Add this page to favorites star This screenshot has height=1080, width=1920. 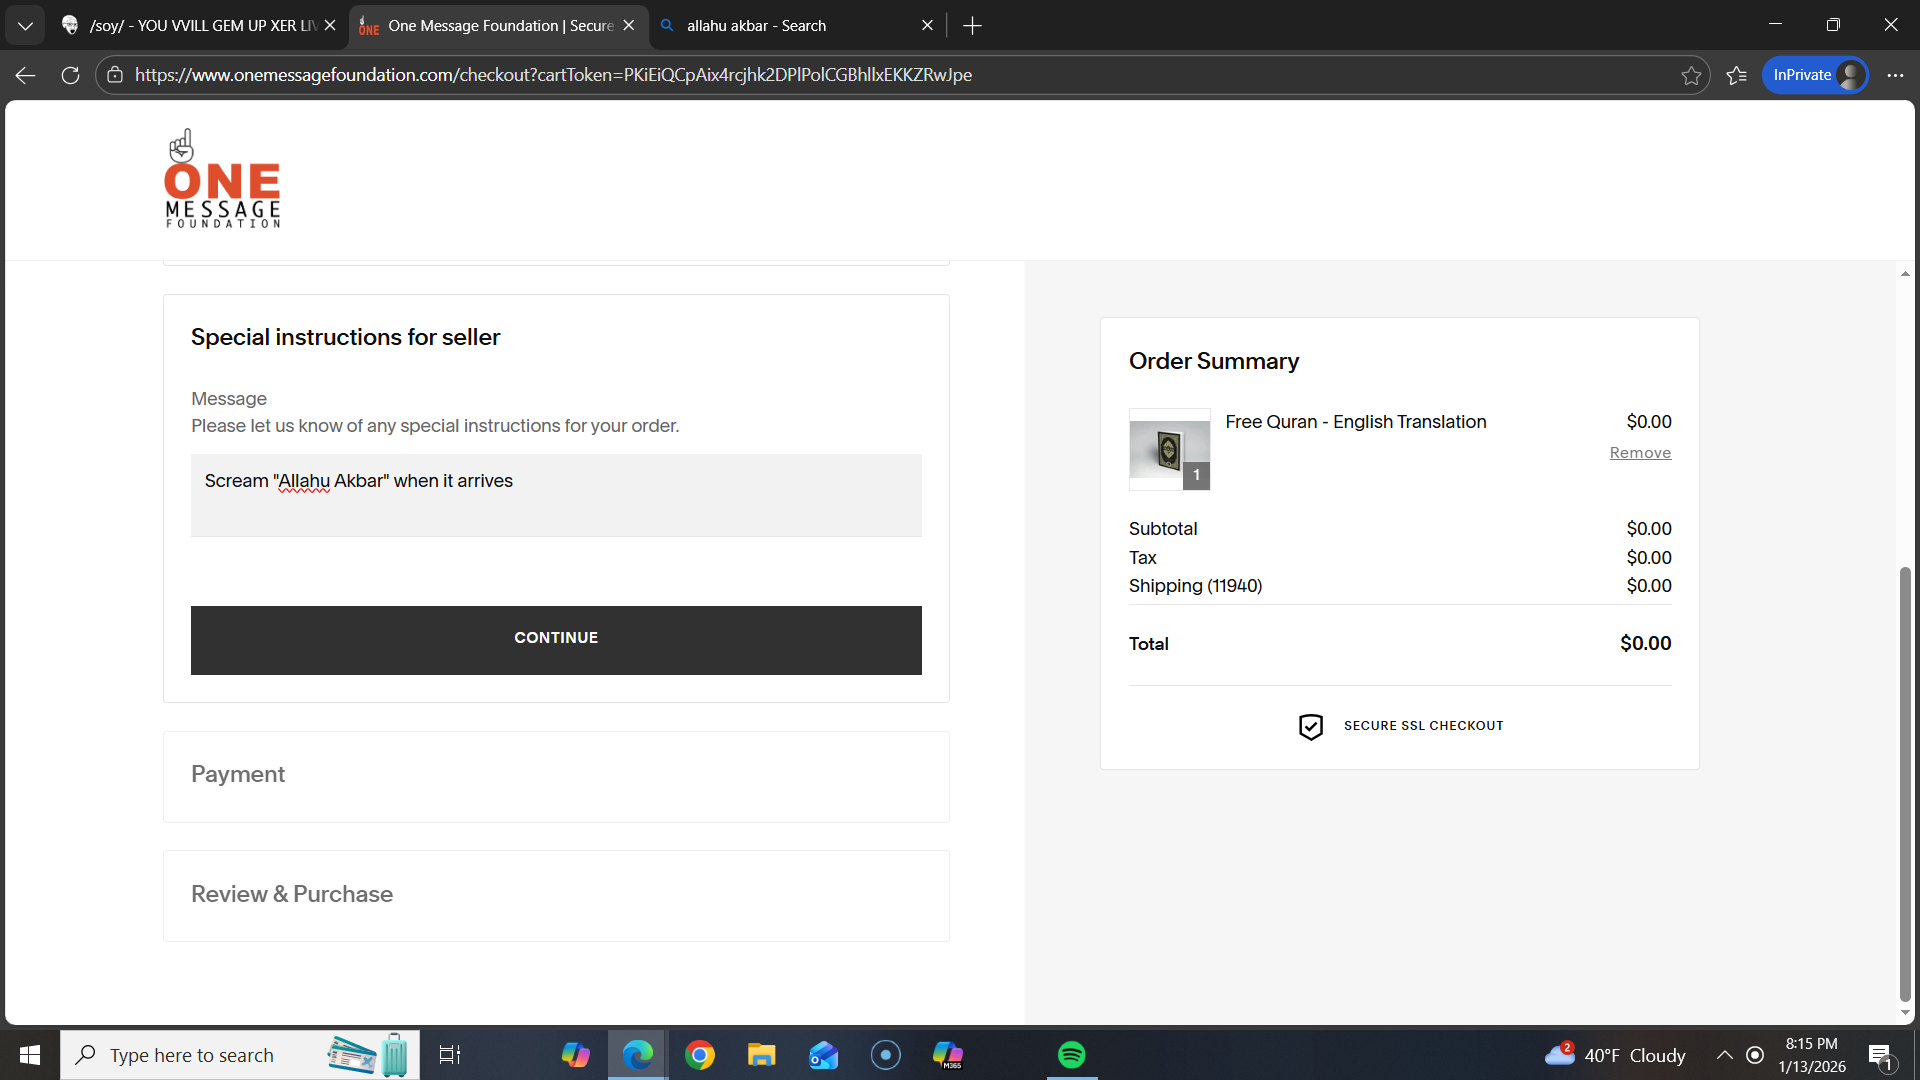click(1690, 76)
